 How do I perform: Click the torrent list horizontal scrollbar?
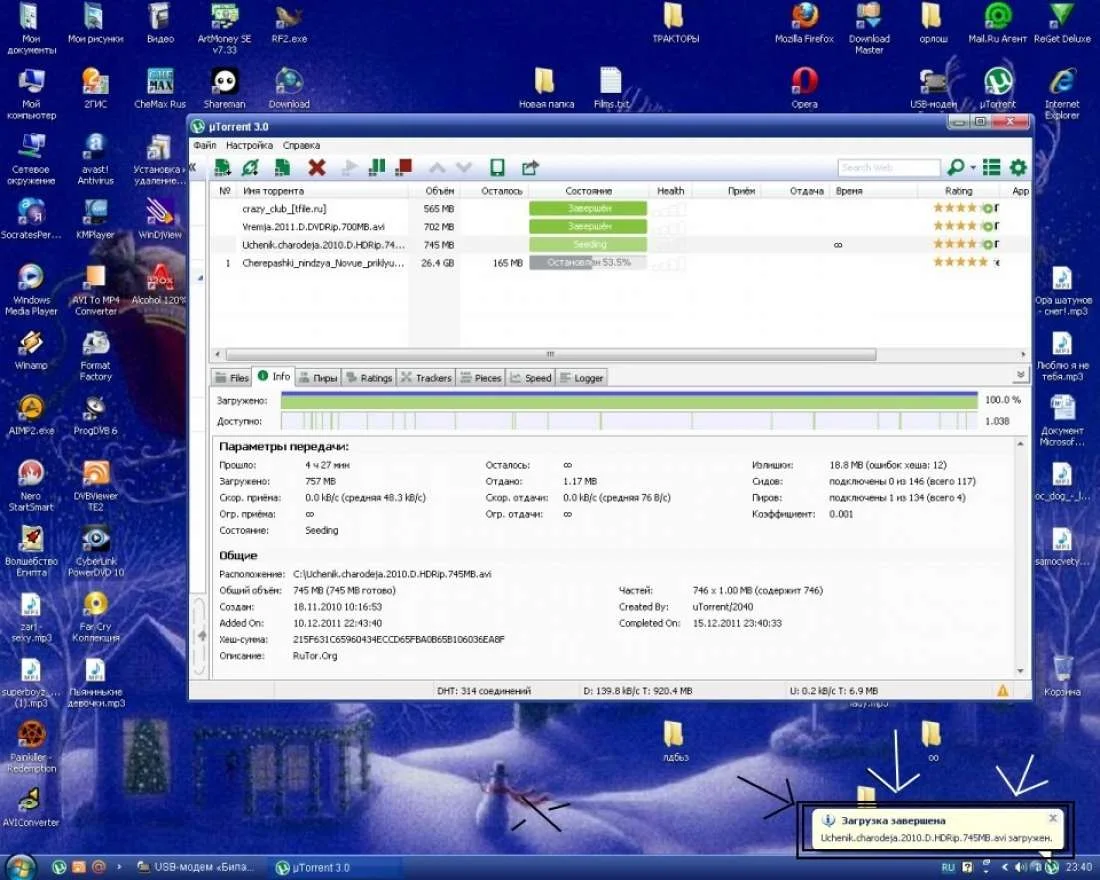550,354
